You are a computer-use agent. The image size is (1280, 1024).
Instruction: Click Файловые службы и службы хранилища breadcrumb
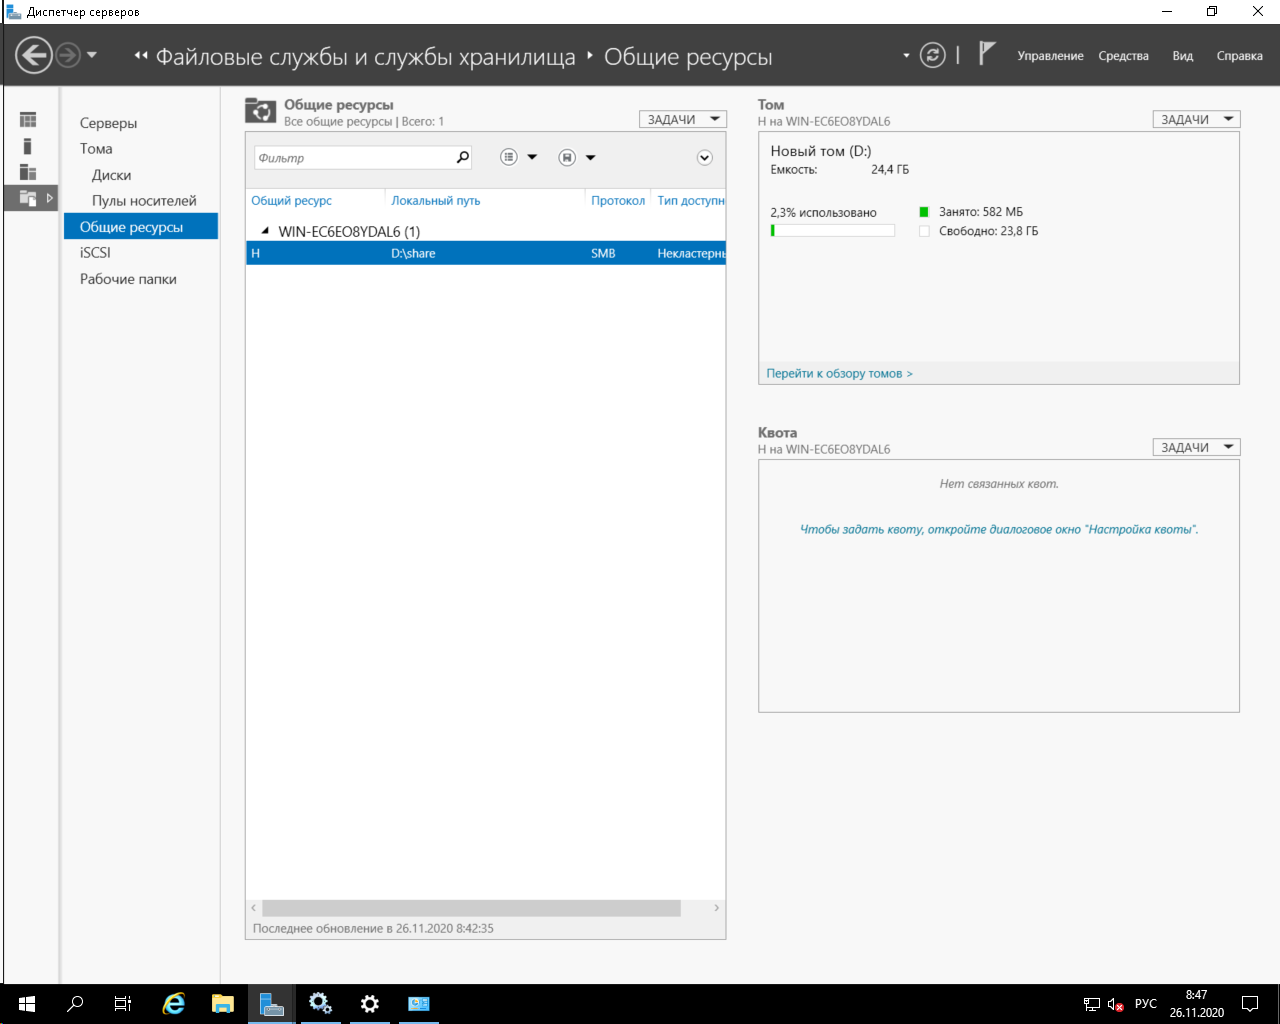pyautogui.click(x=365, y=57)
